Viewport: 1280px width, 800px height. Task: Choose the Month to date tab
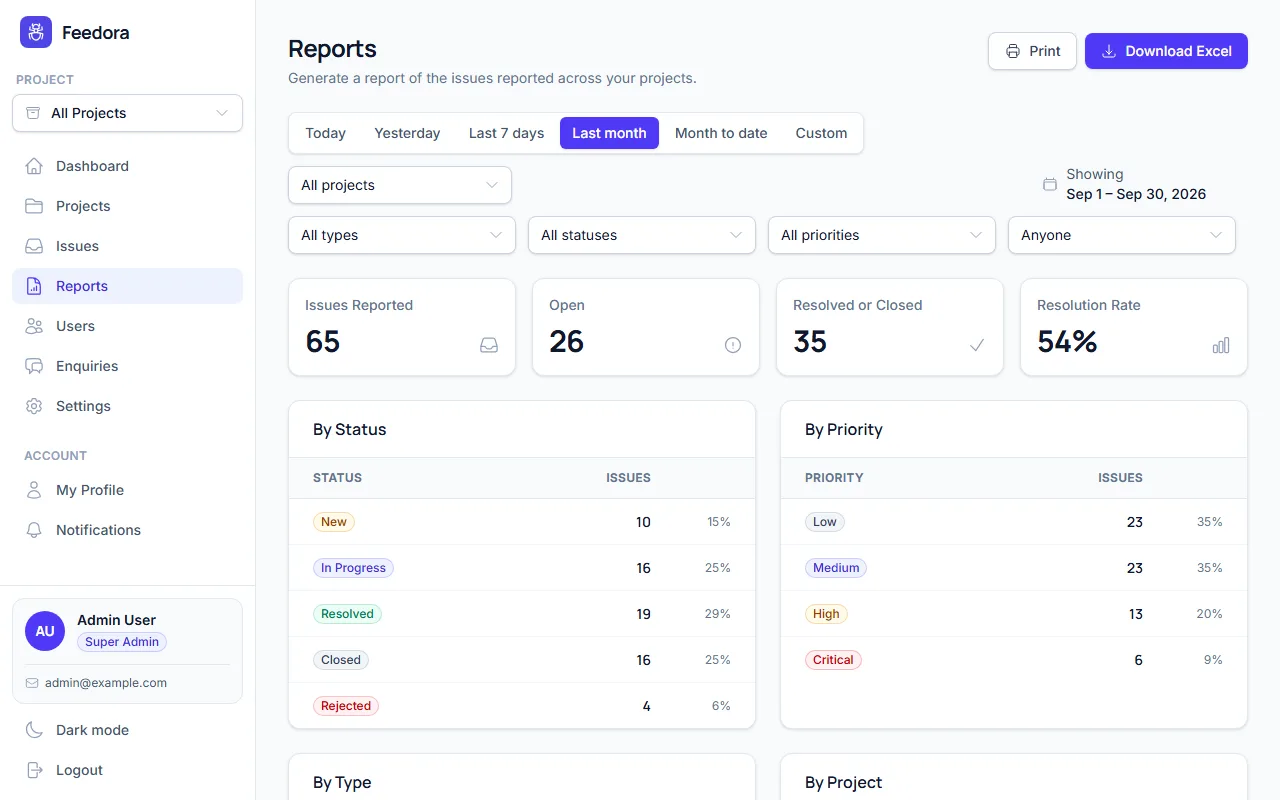[x=721, y=133]
